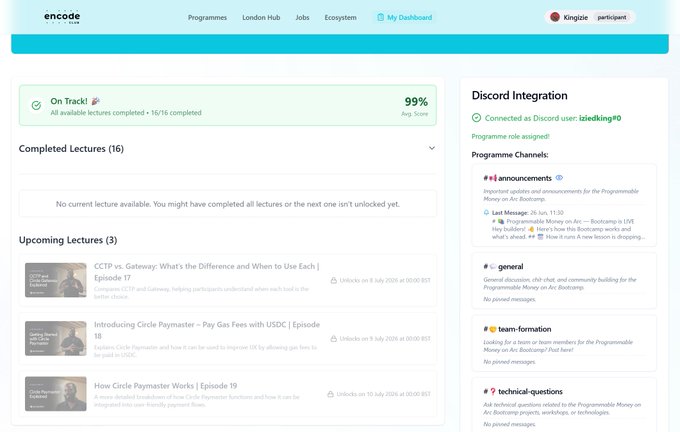Screen dimensions: 680x432
Task: Go to London Hub page
Action: pyautogui.click(x=261, y=18)
